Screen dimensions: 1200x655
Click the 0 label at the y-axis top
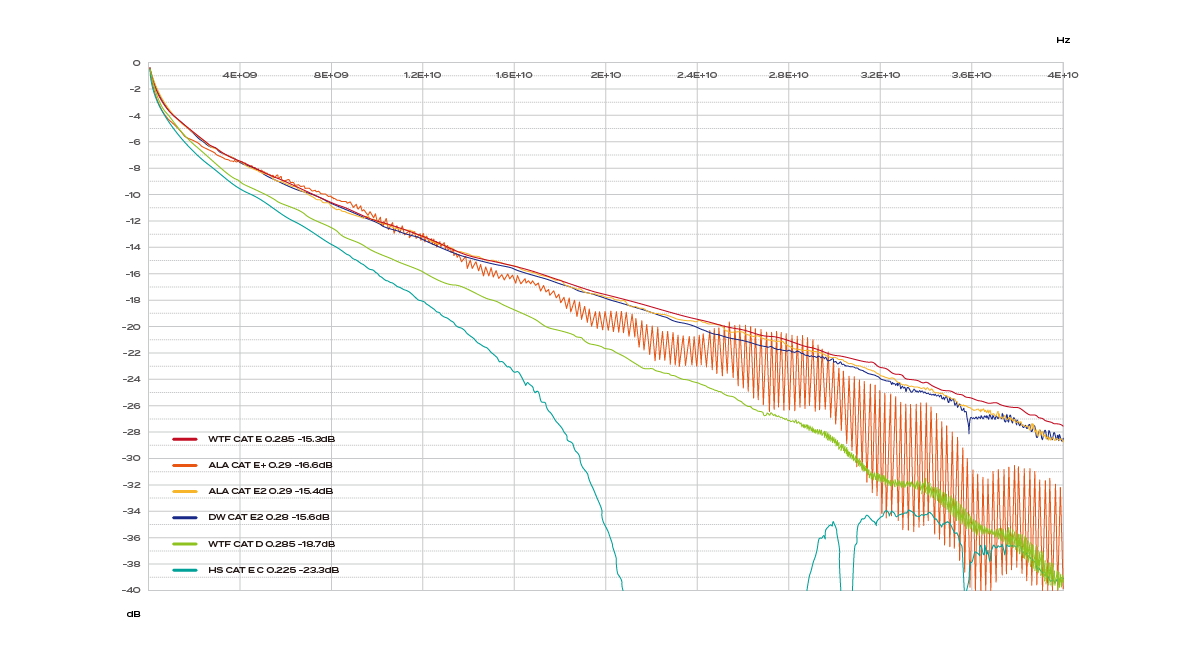(137, 63)
